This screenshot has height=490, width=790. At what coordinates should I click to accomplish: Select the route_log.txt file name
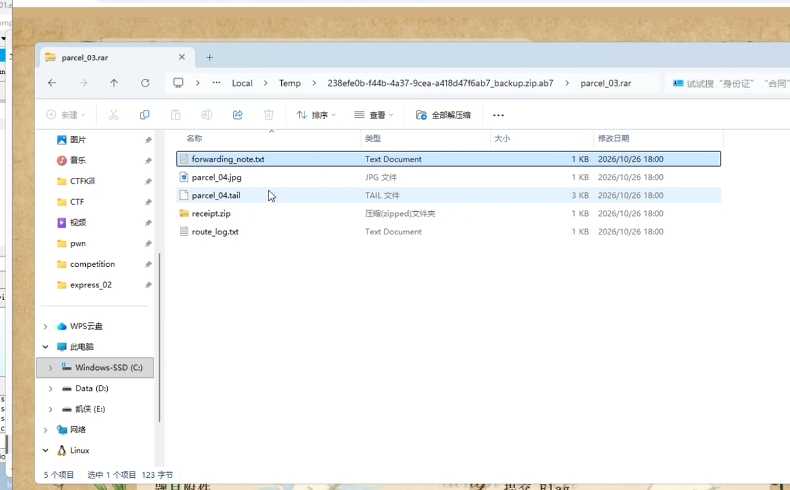click(215, 232)
